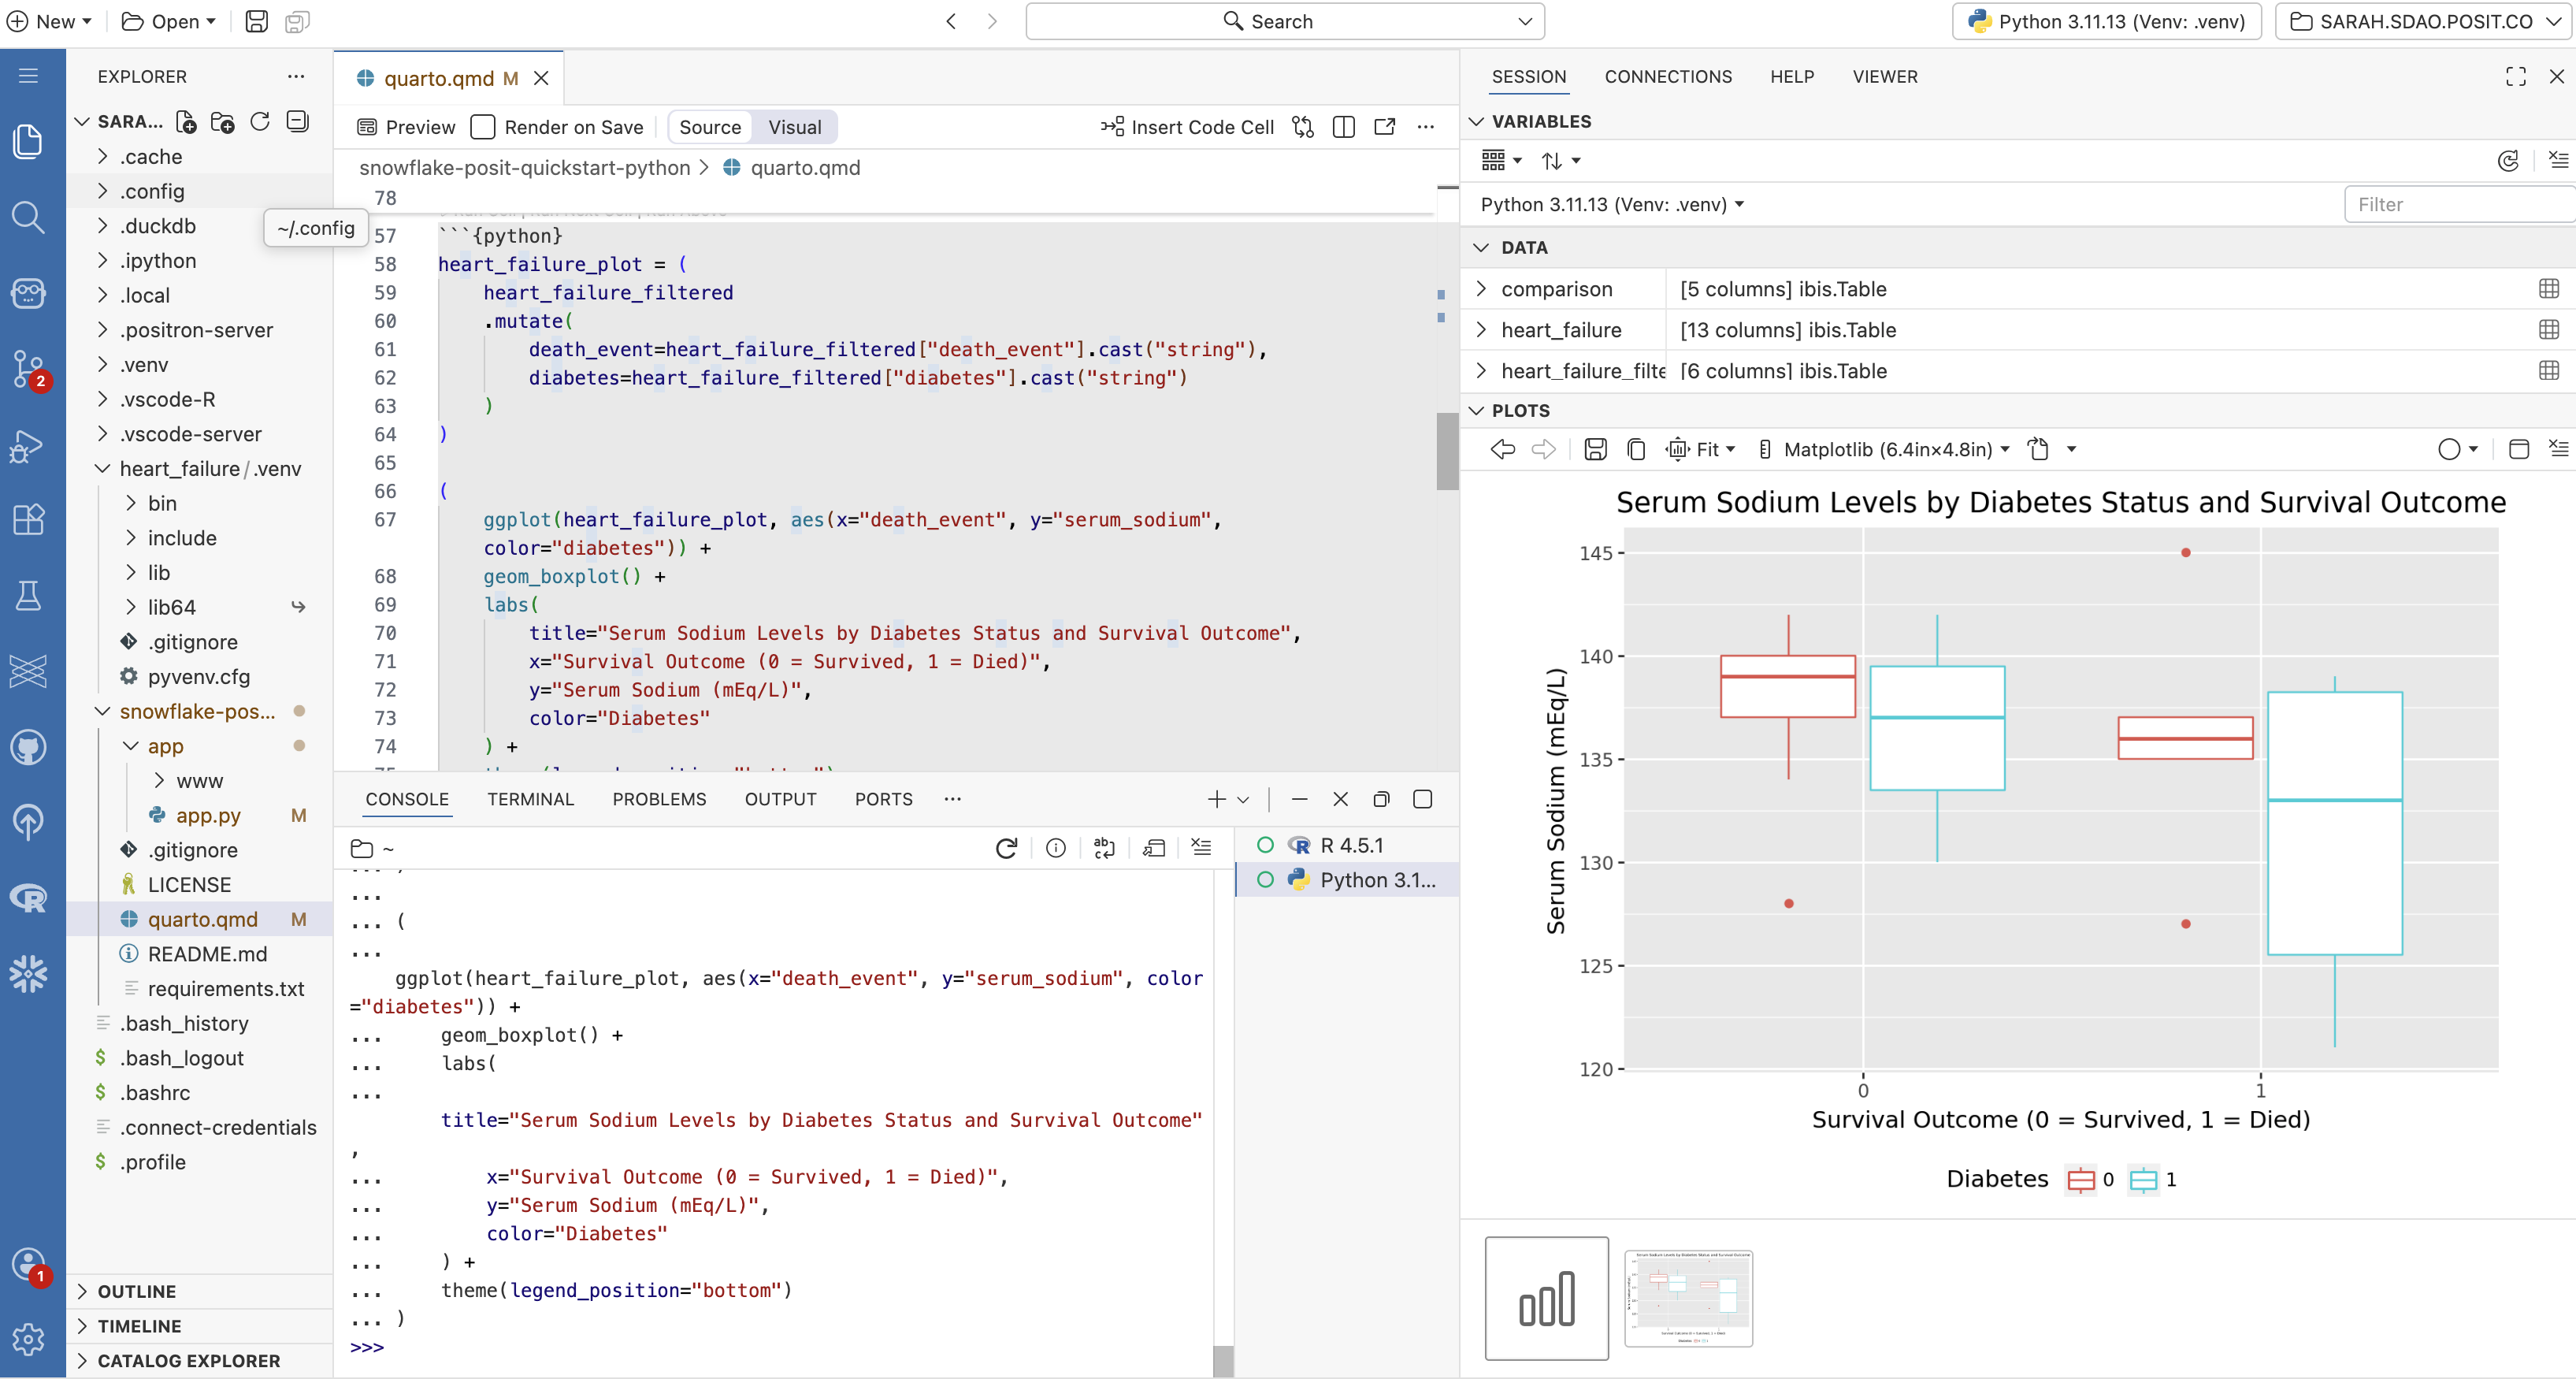View comparison table in Data Explorer

click(2548, 289)
